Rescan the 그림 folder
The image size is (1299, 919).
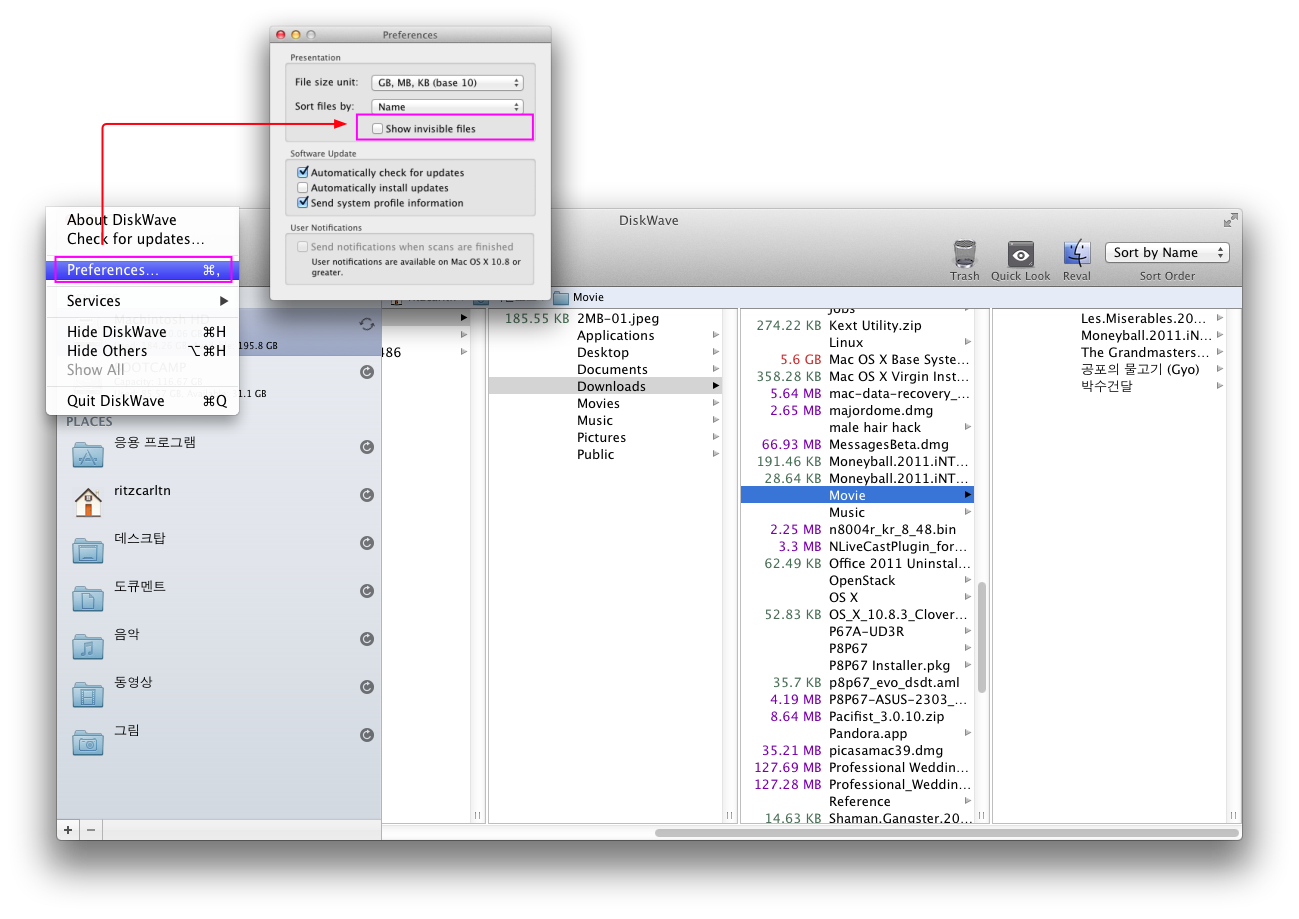367,735
